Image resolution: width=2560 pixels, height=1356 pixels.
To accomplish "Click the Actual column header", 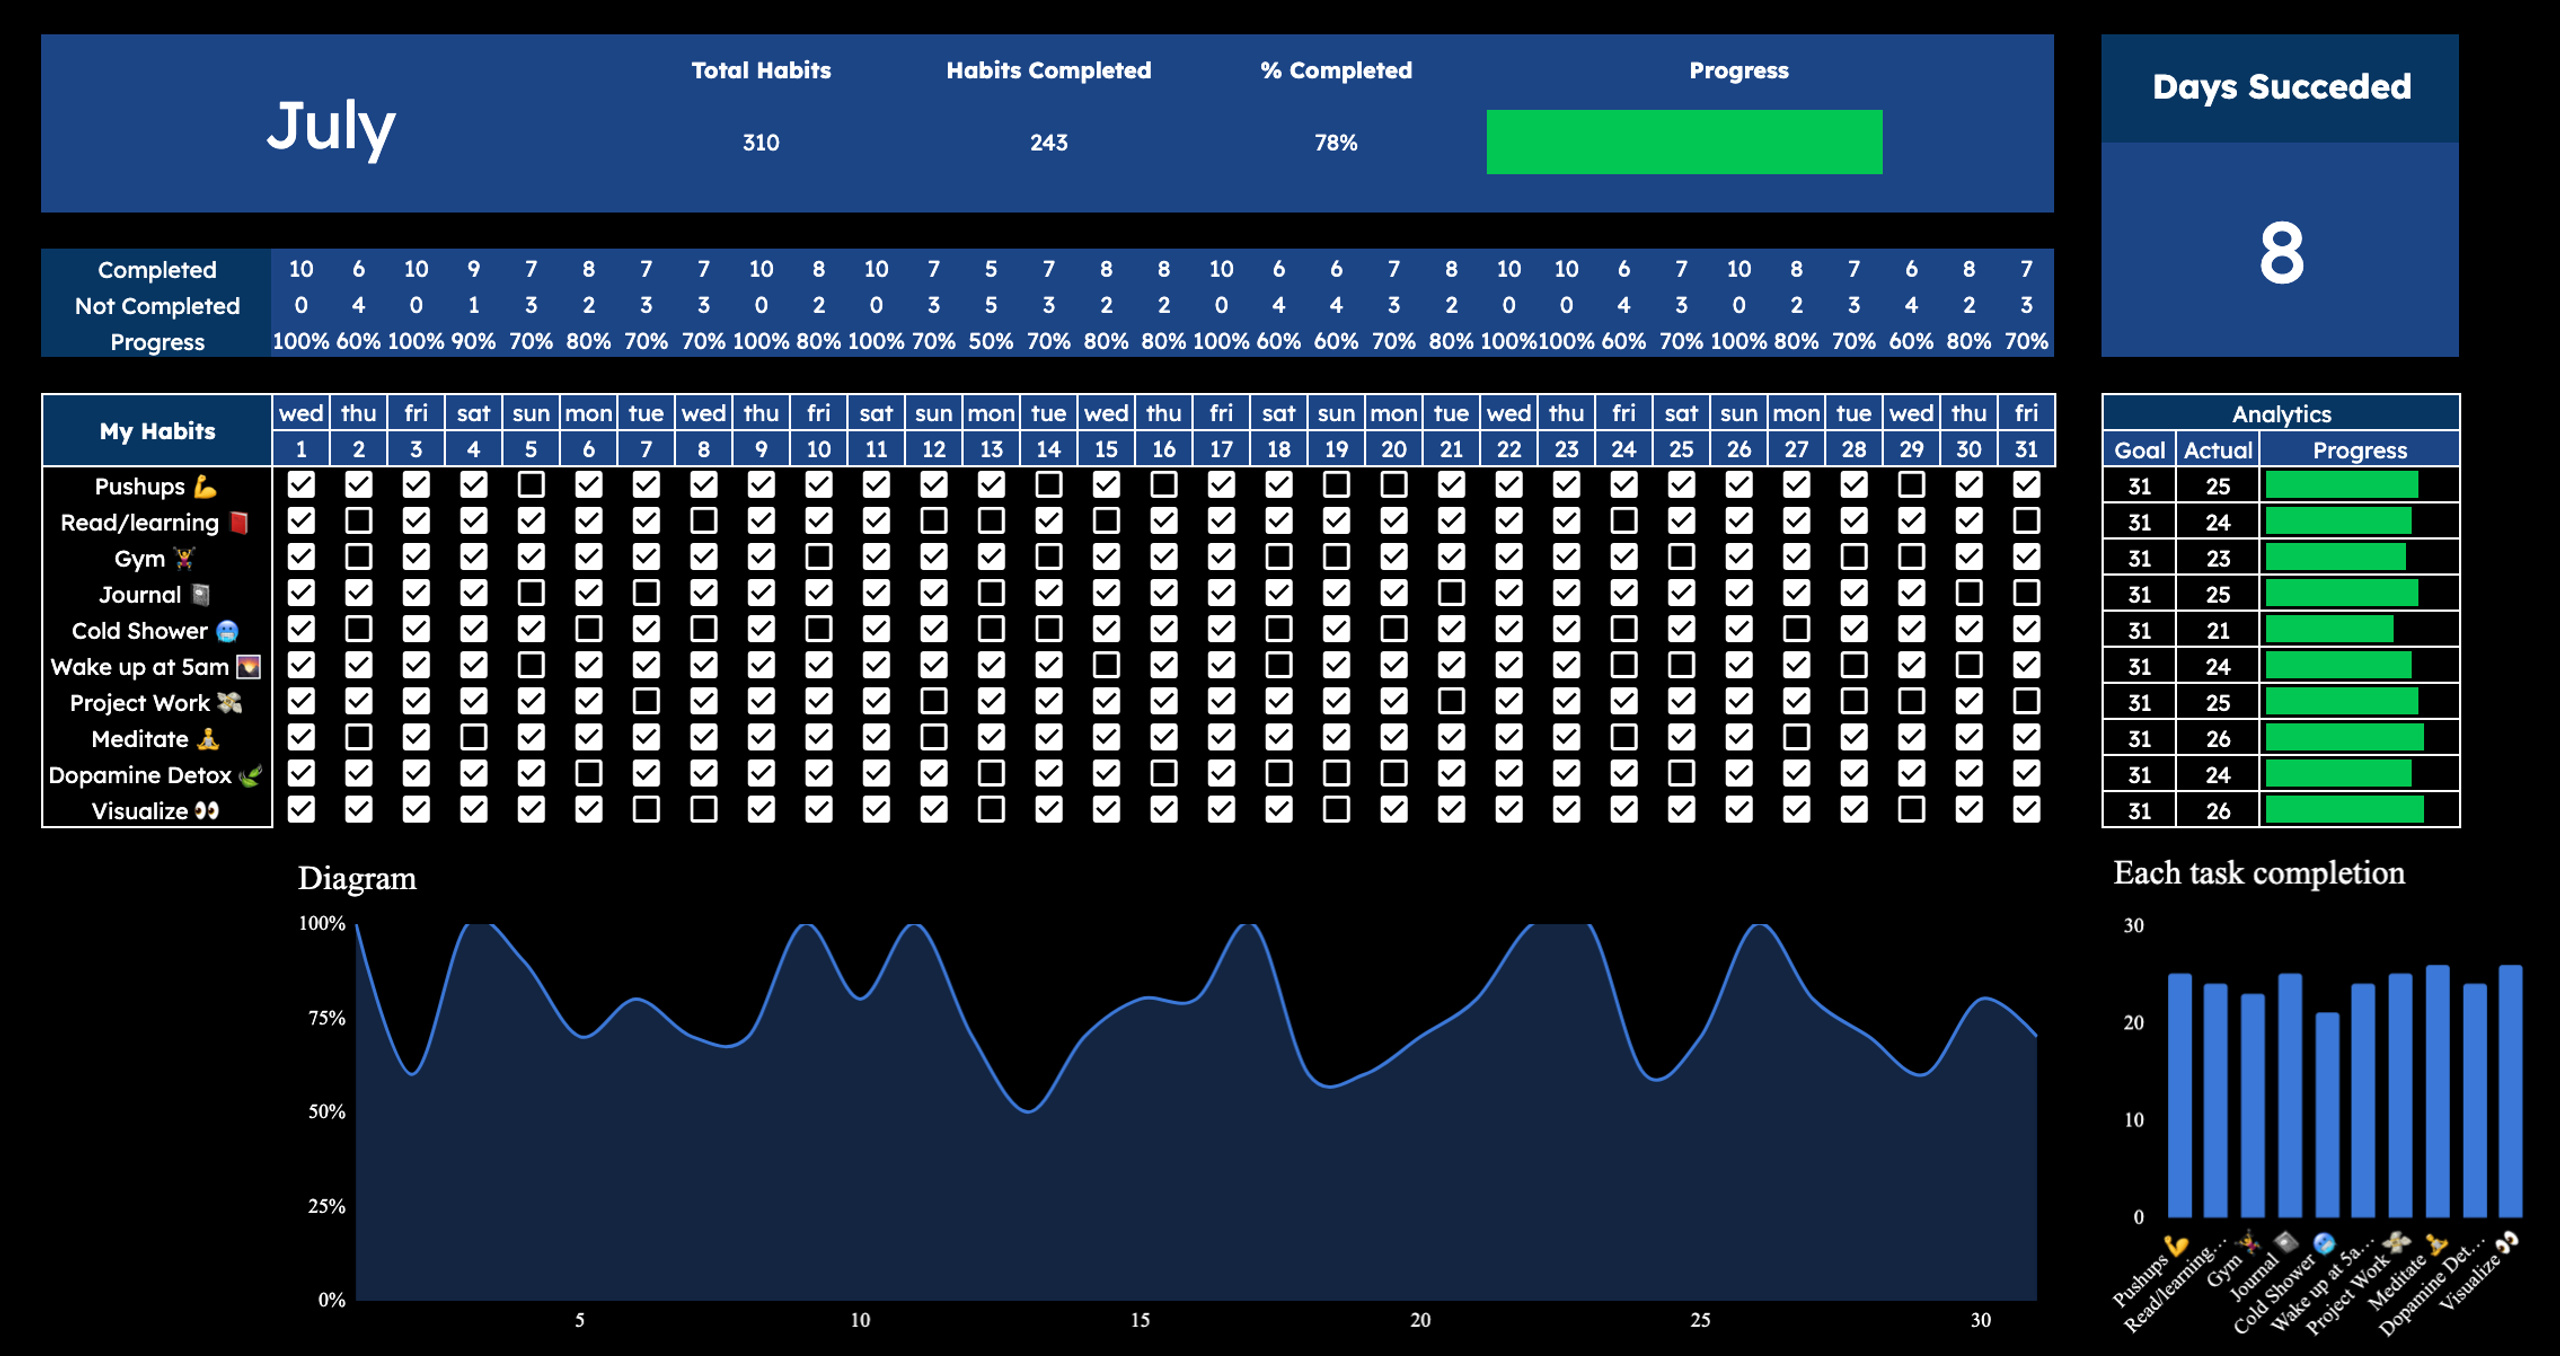I will pyautogui.click(x=2218, y=450).
